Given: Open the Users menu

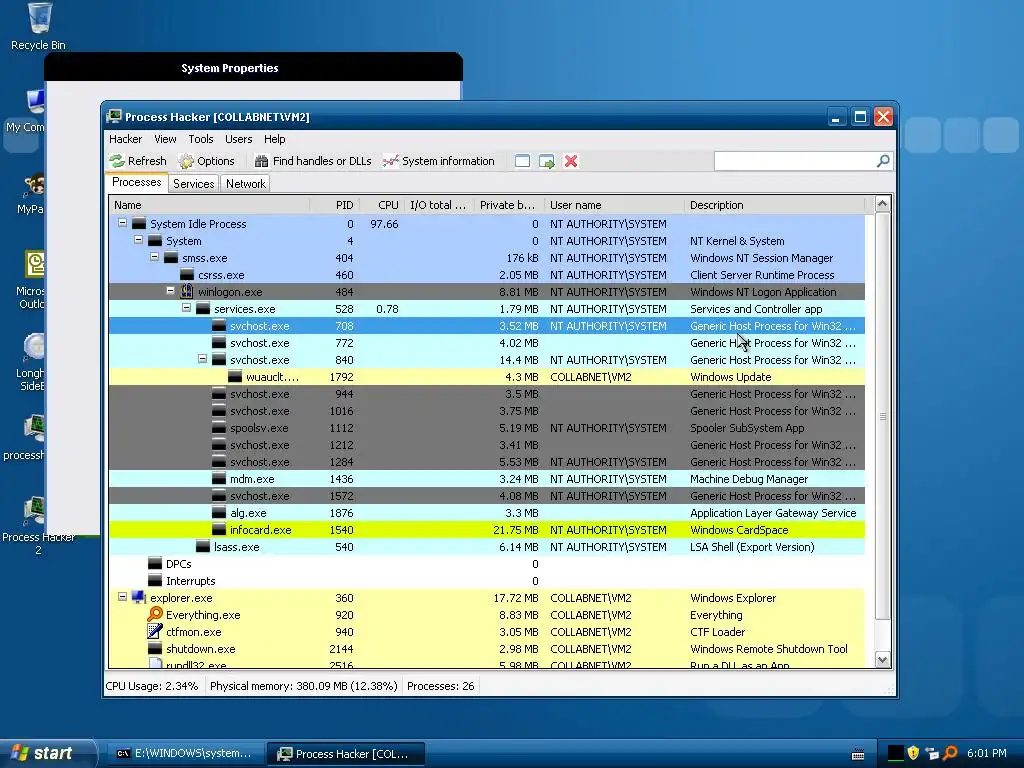Looking at the screenshot, I should (238, 139).
